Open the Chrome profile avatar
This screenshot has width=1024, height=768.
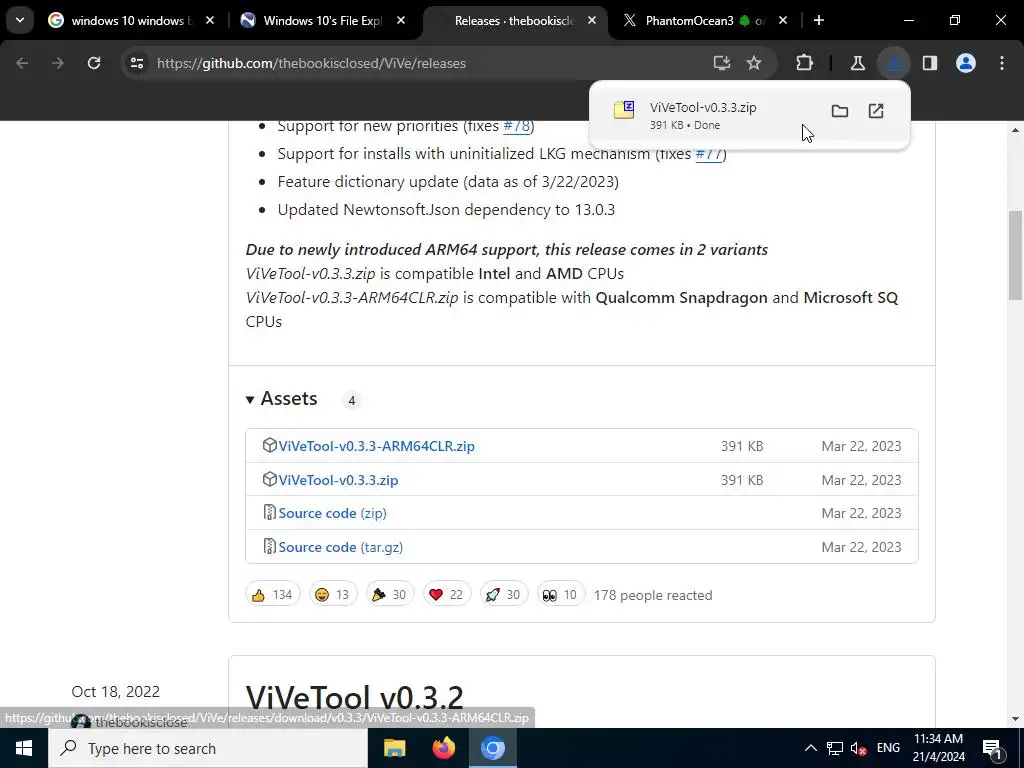[966, 63]
